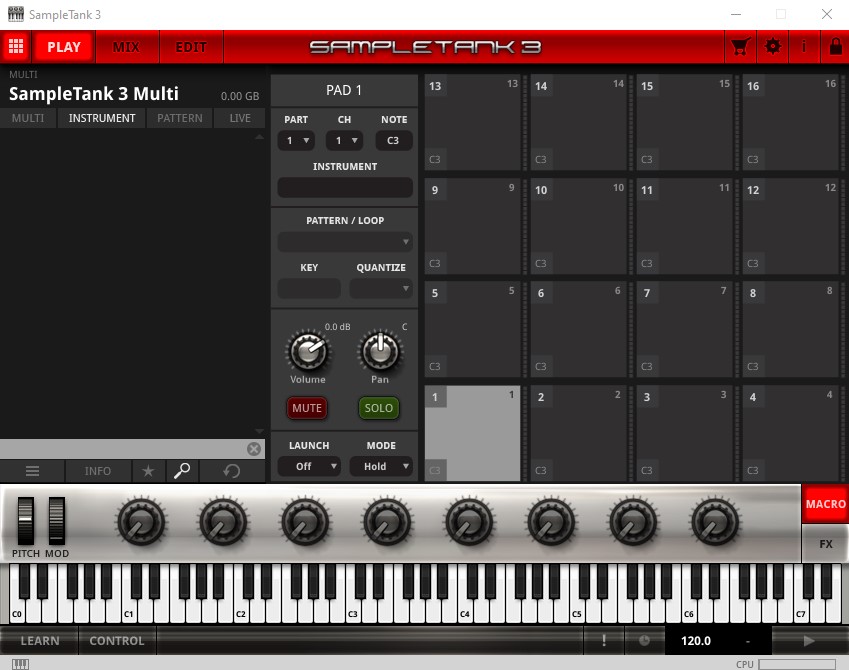Open the info icon in header
The image size is (849, 670).
(804, 47)
